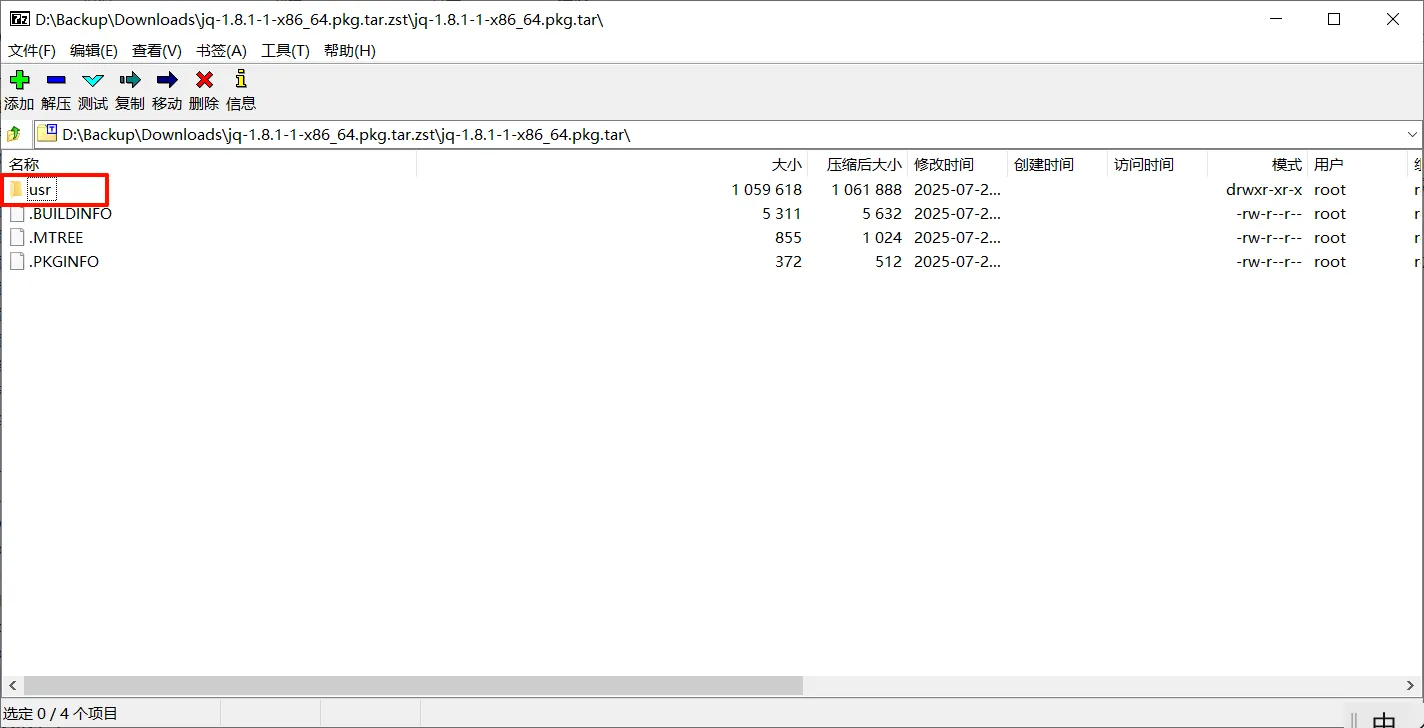Select the usr folder
Screen dimensions: 1424x728
(40, 190)
